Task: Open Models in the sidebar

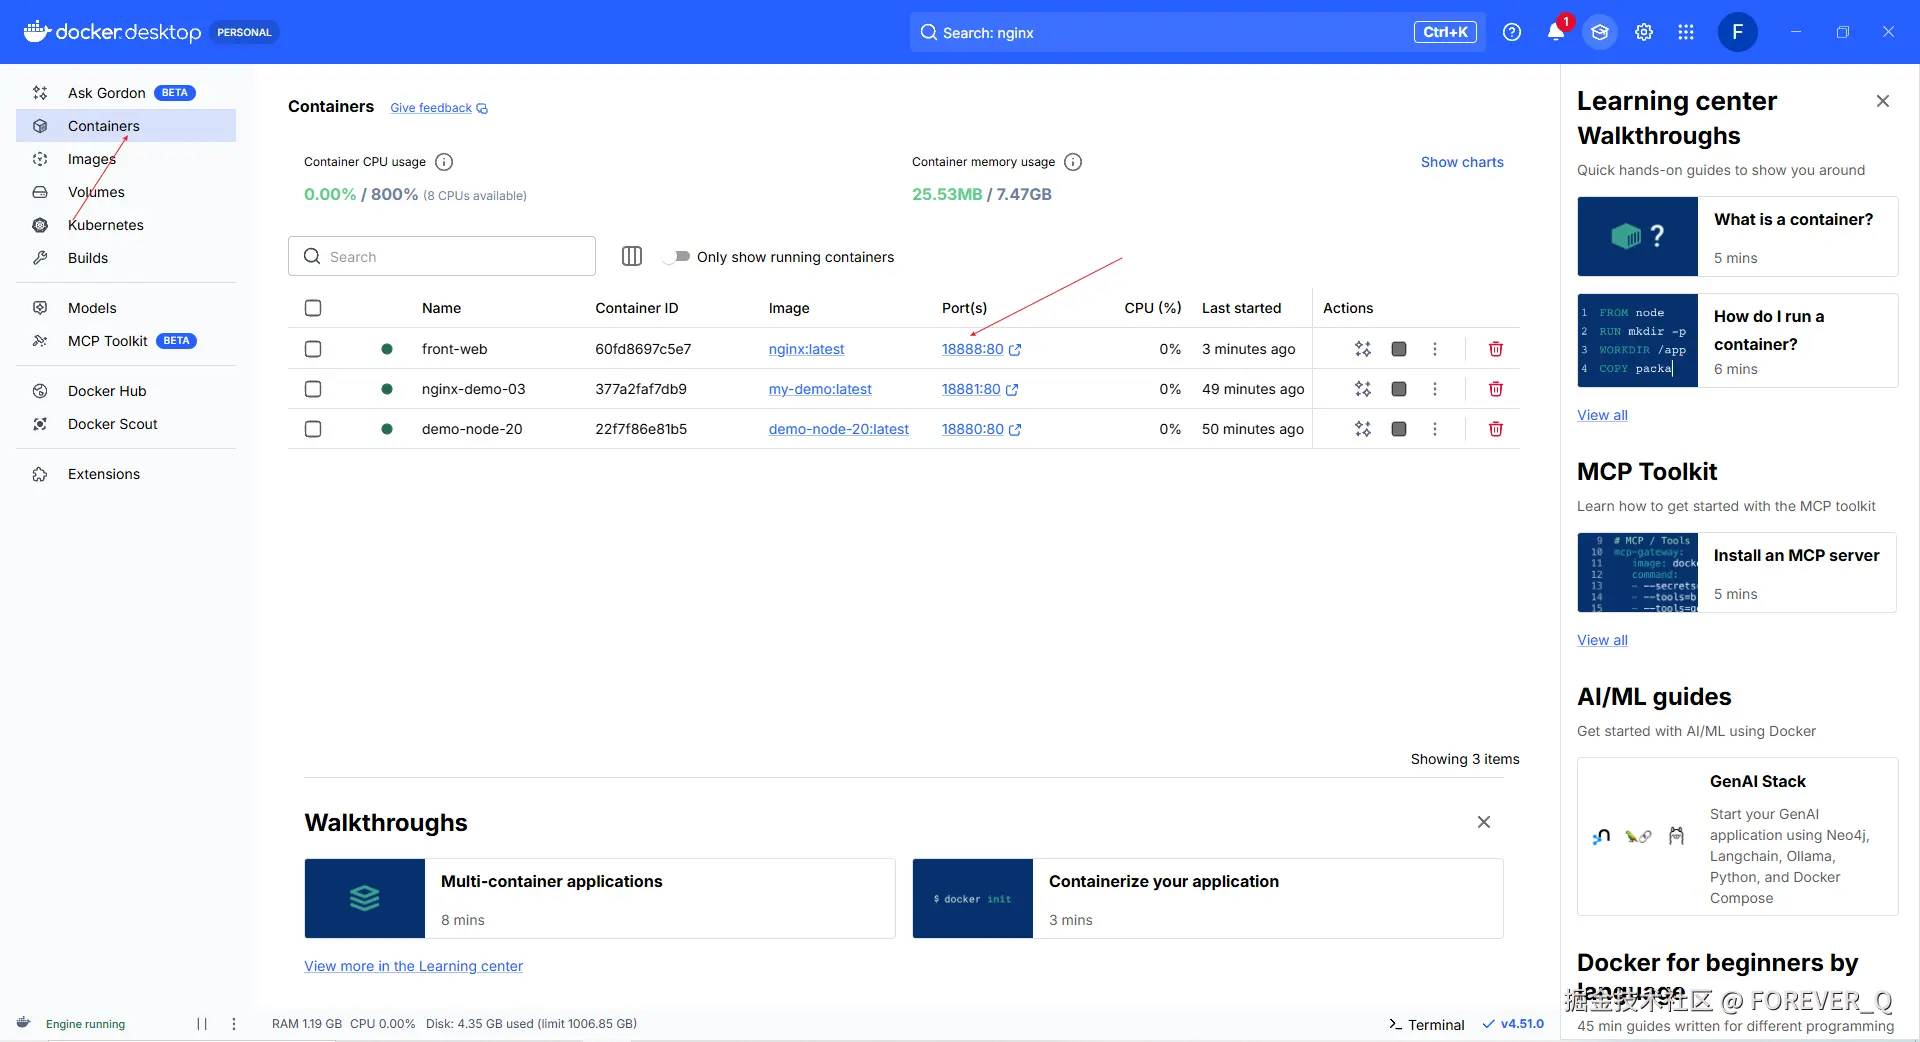Action: pos(126,308)
